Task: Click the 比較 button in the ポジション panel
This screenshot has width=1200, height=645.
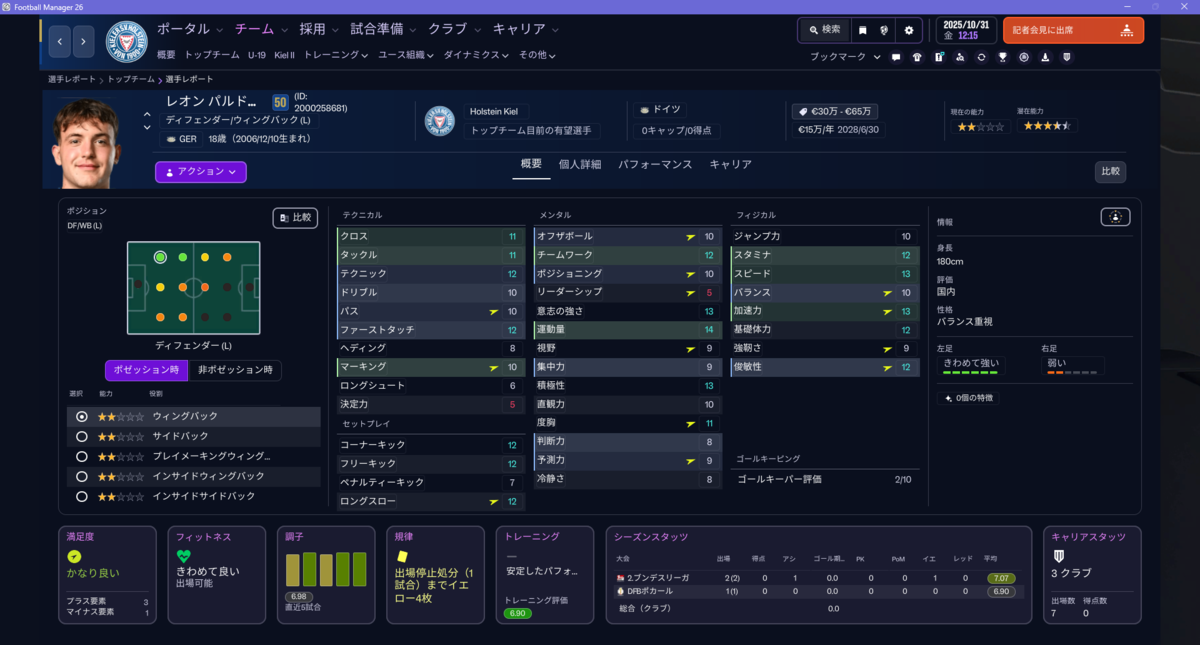Action: point(295,217)
